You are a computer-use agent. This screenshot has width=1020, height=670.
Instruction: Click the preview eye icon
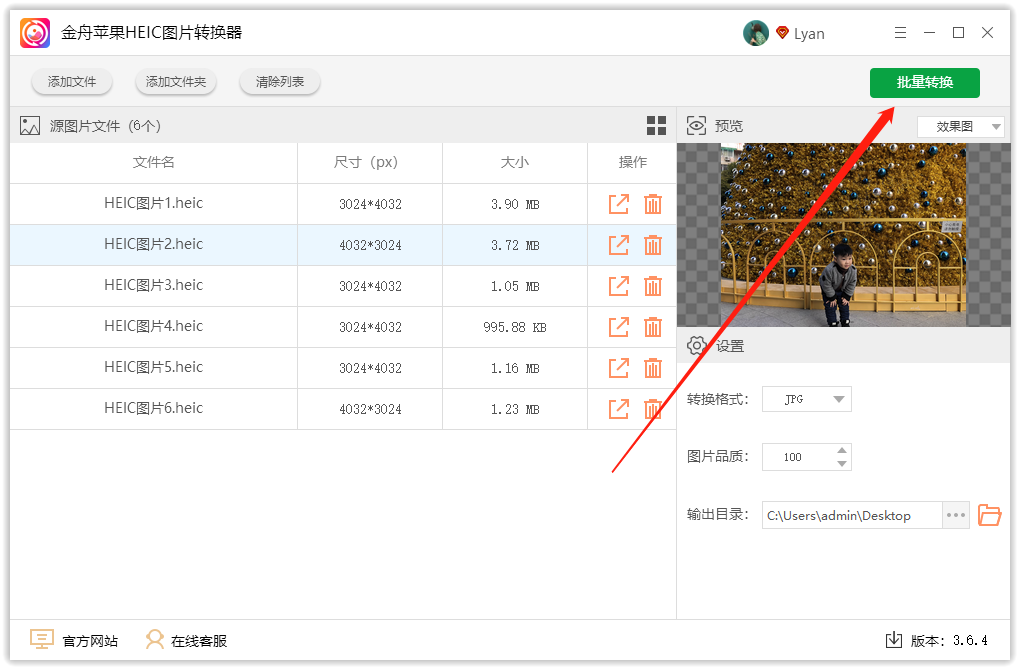696,126
